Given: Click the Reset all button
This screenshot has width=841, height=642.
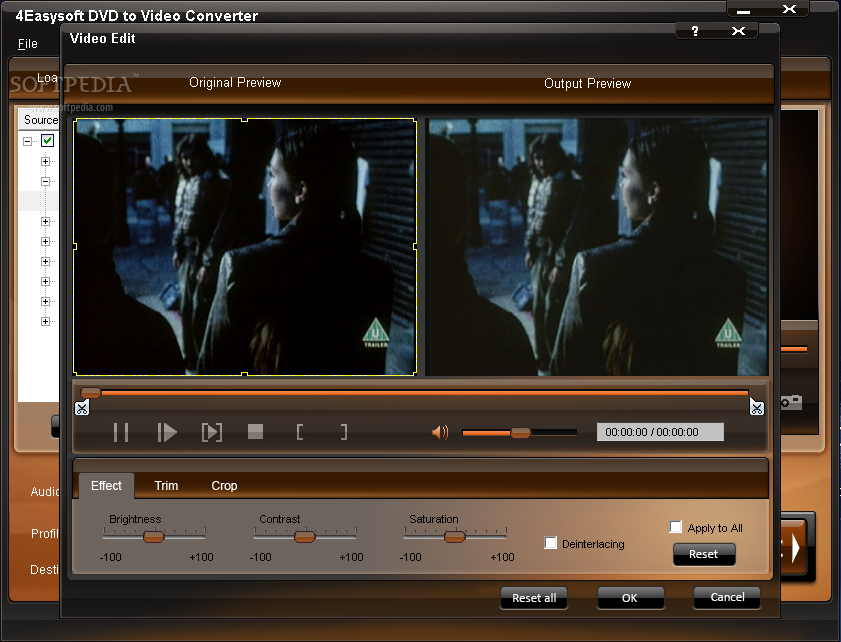Looking at the screenshot, I should pos(534,598).
